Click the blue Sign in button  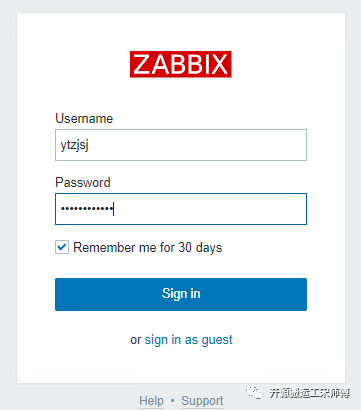(181, 294)
